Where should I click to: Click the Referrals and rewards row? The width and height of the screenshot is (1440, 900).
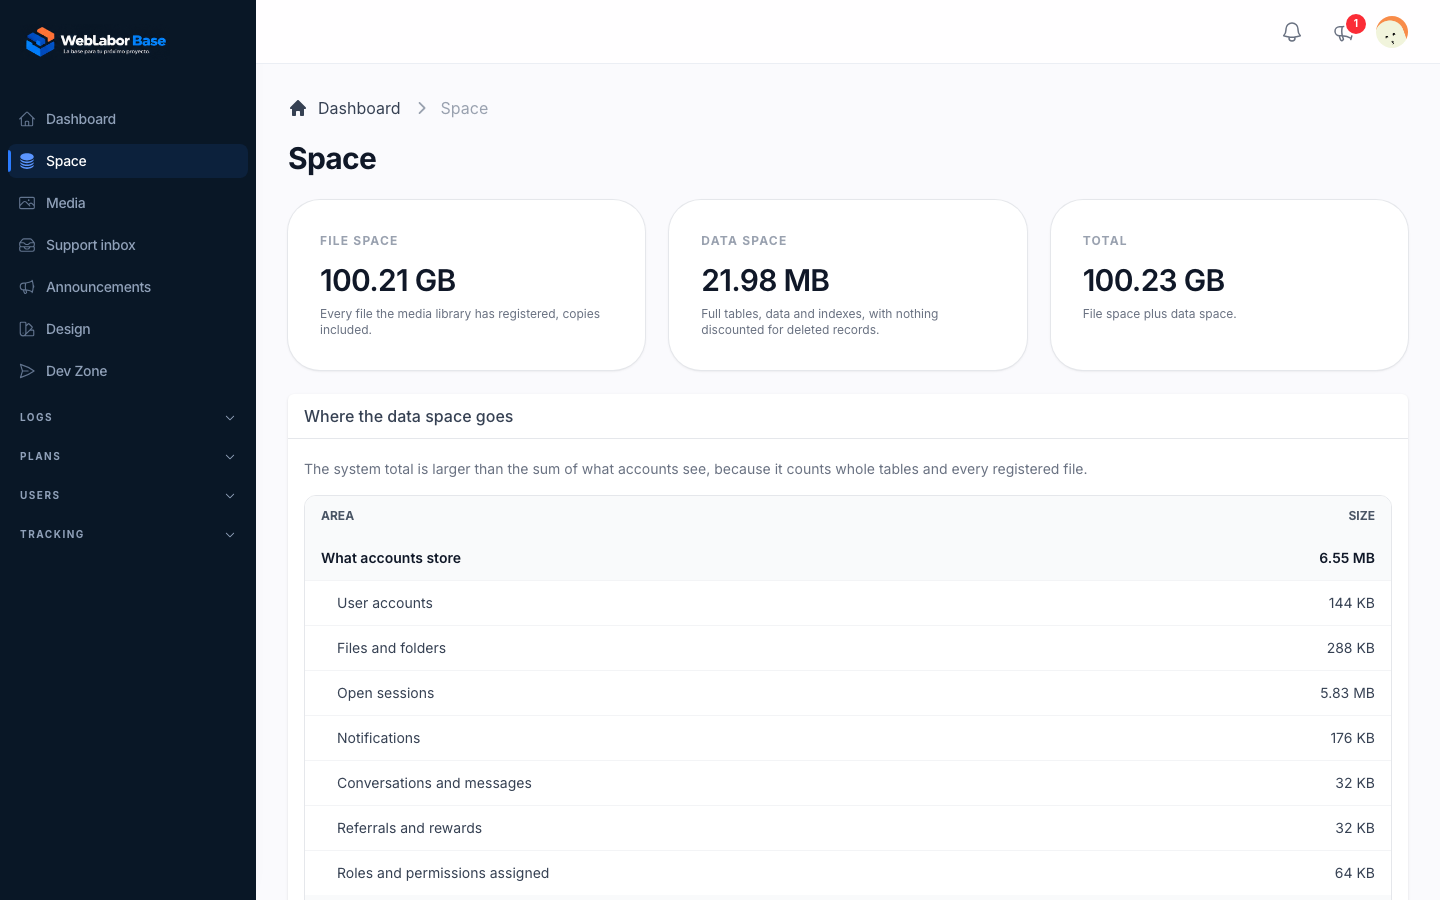tap(848, 828)
